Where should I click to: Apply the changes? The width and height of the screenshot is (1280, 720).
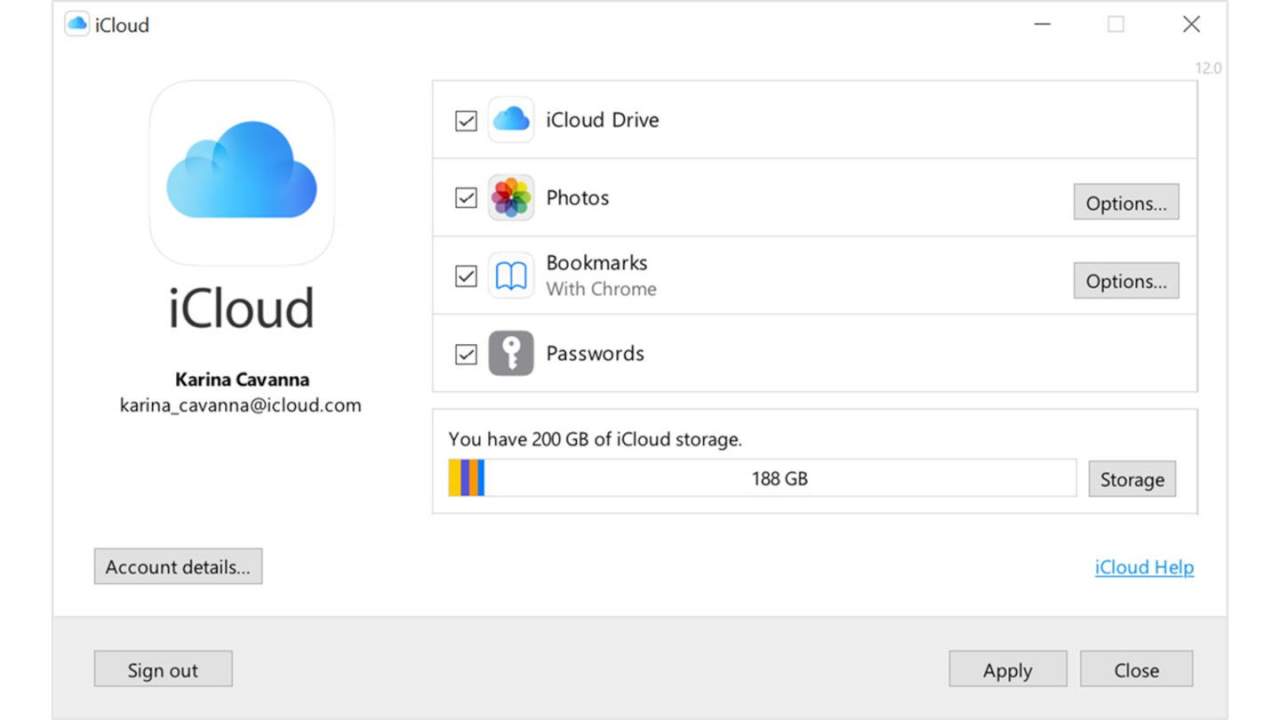(x=1008, y=670)
